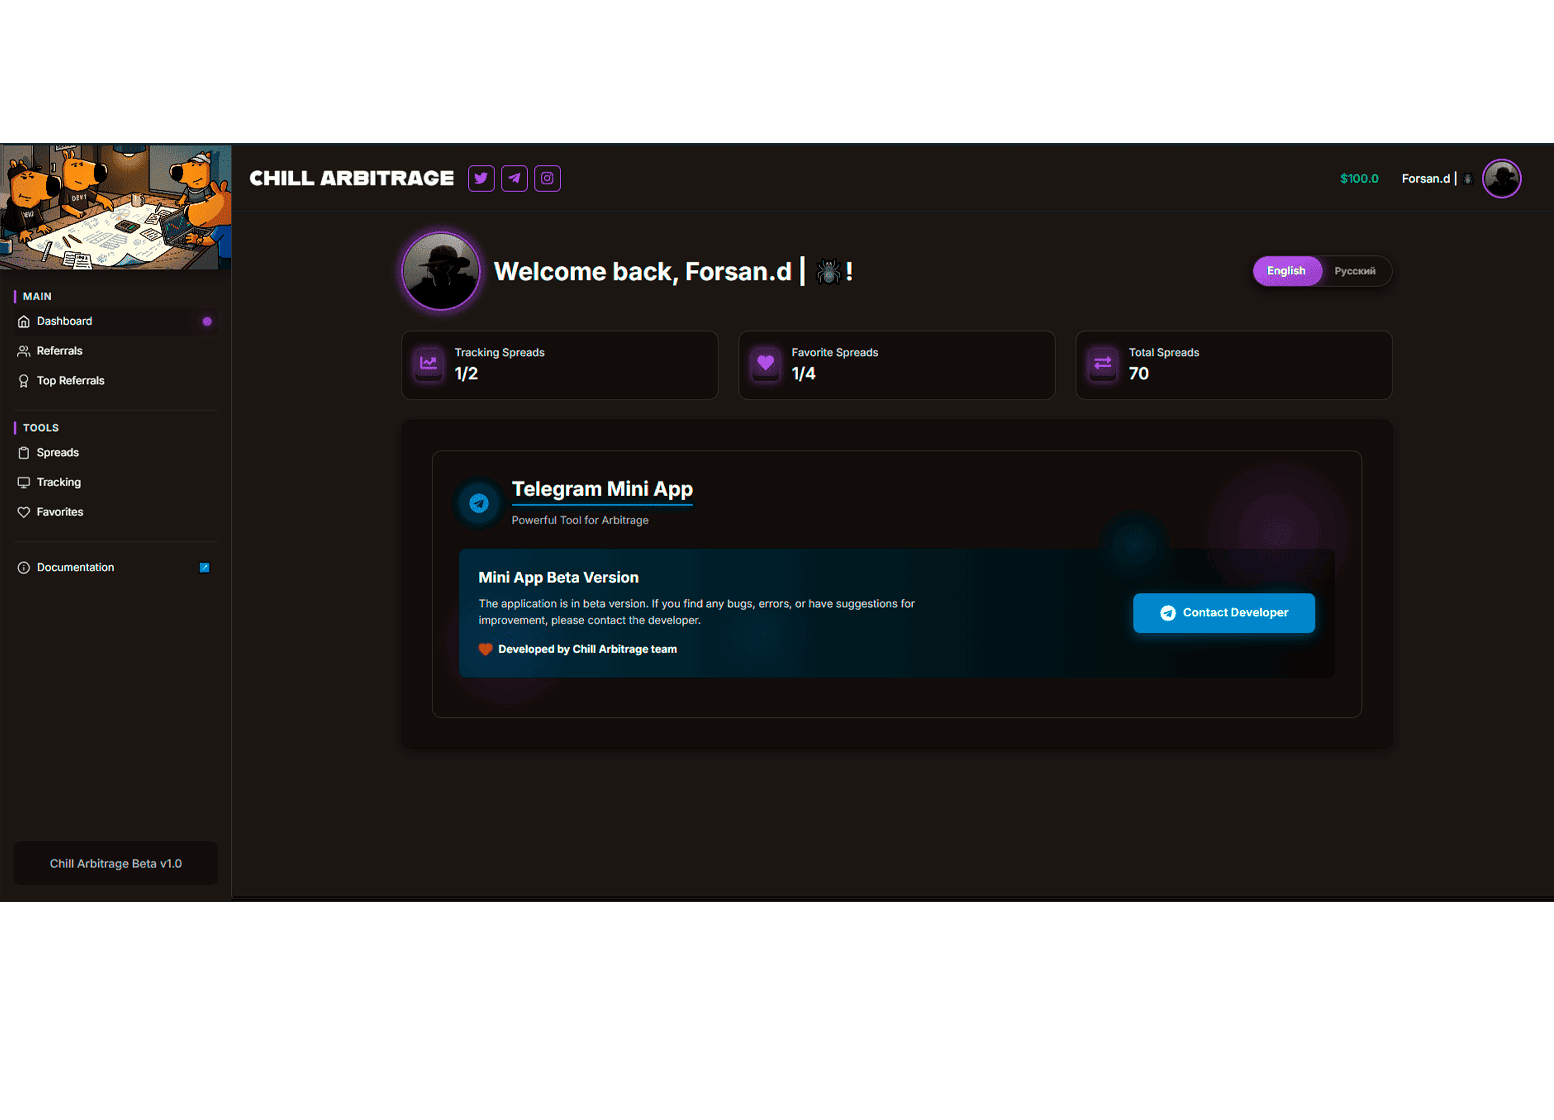
Task: Open the Instagram link icon
Action: tap(547, 179)
